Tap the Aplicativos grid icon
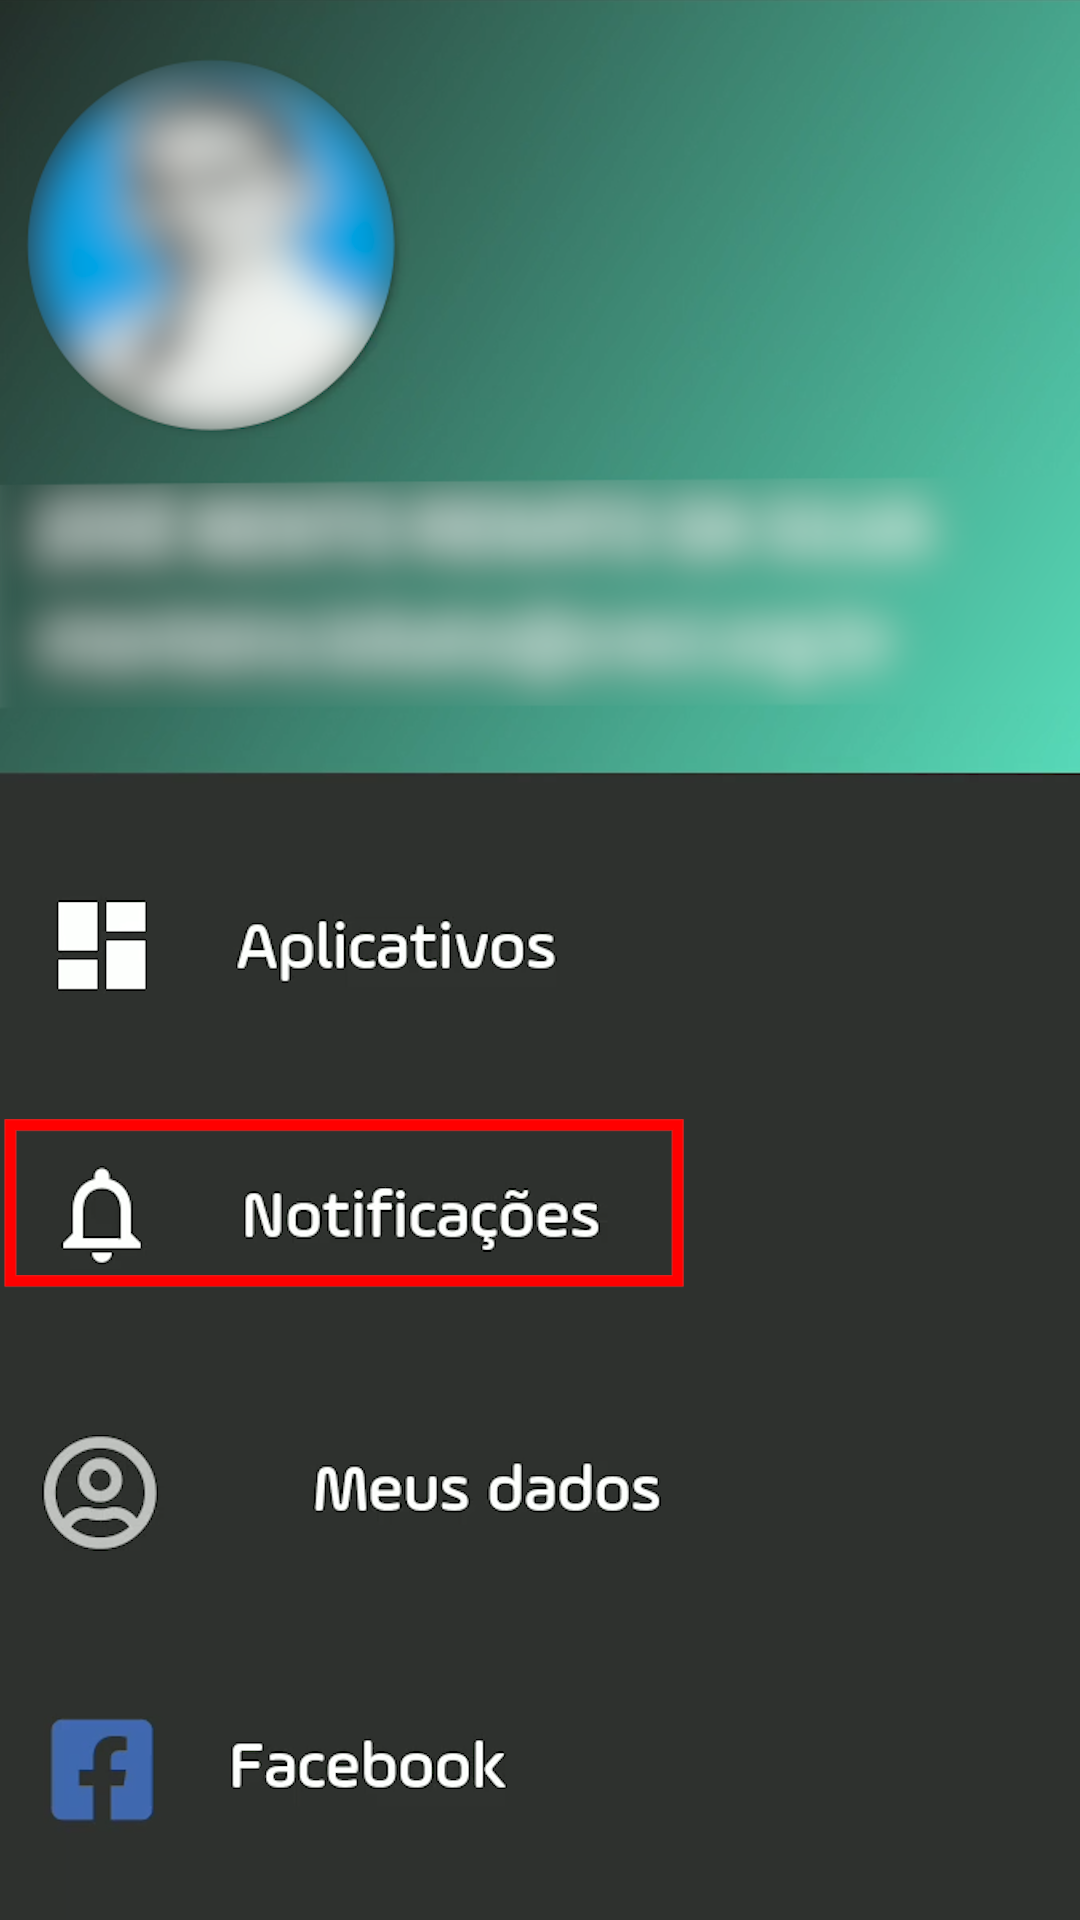Image resolution: width=1080 pixels, height=1920 pixels. [x=102, y=945]
